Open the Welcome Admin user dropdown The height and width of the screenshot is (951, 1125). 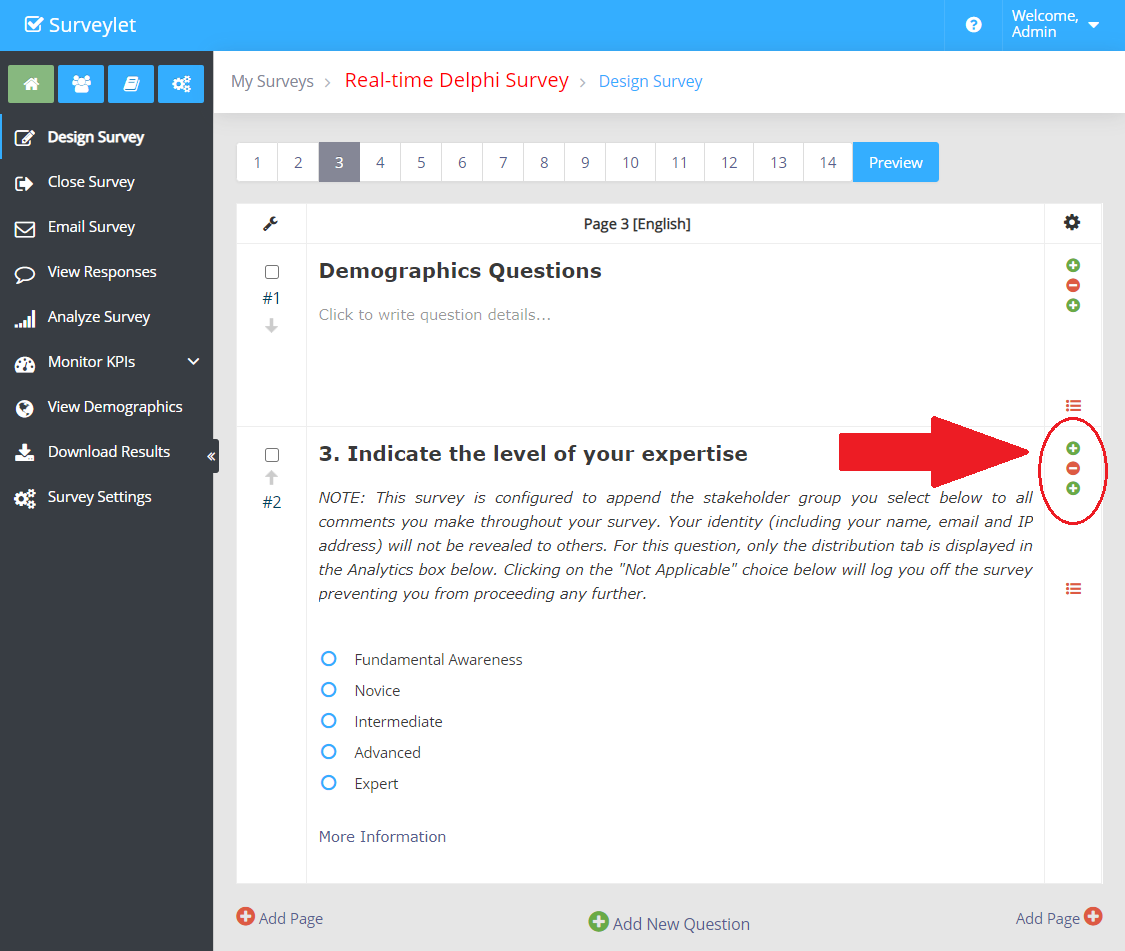tap(1055, 25)
